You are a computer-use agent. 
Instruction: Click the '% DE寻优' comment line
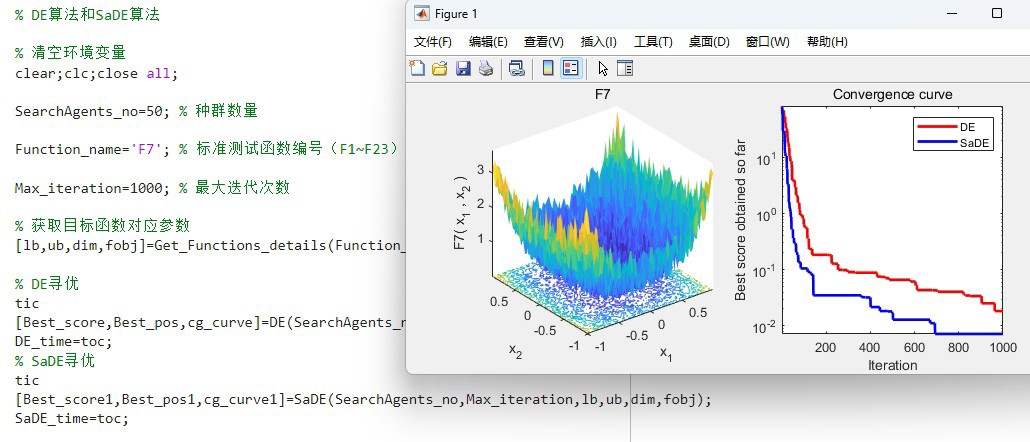47,284
